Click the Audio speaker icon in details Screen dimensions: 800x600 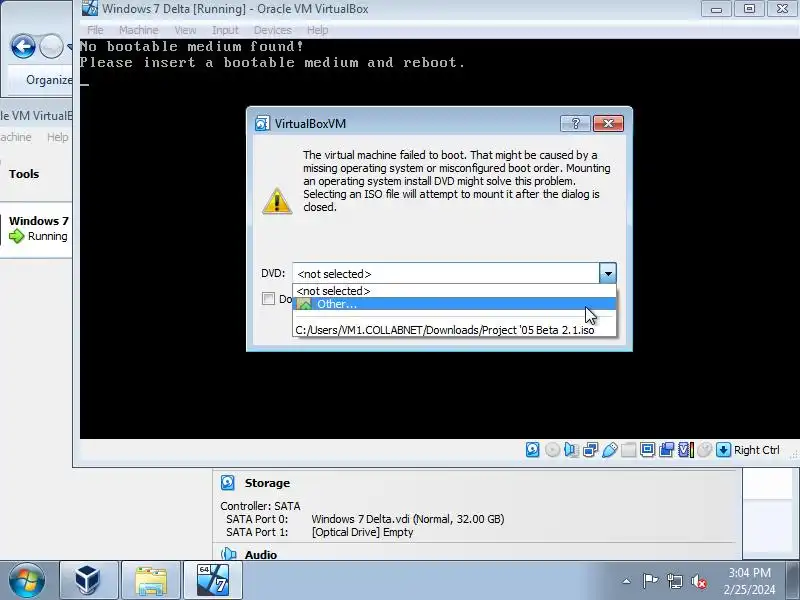(228, 554)
